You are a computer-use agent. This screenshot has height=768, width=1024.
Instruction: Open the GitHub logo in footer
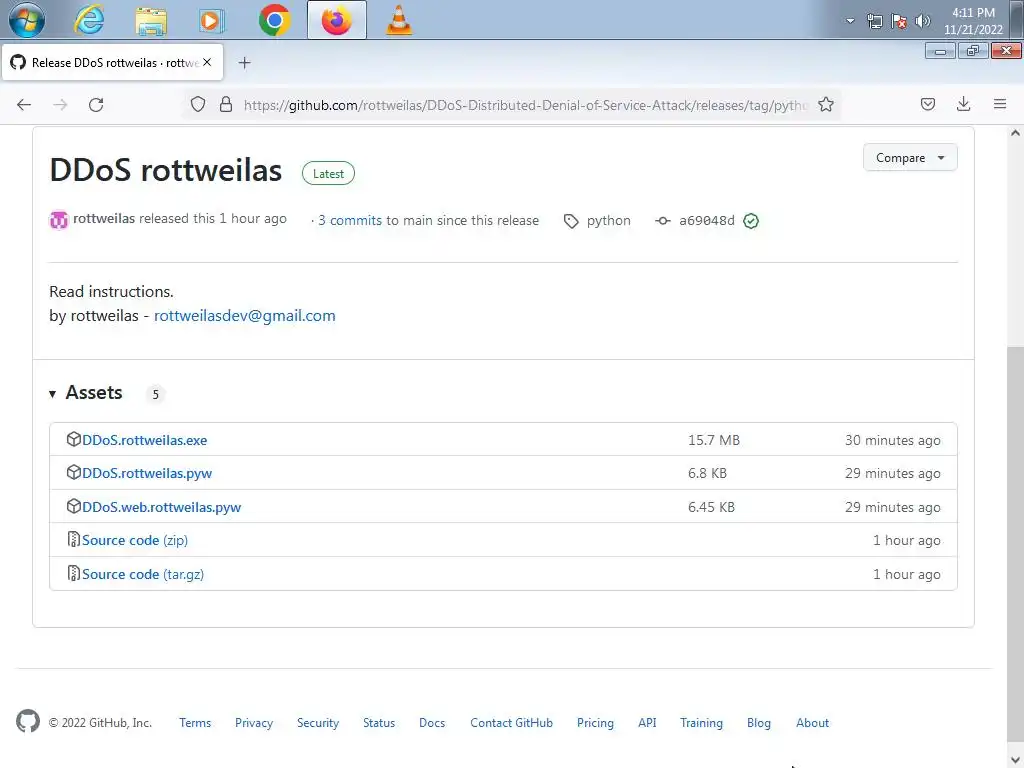click(x=27, y=722)
